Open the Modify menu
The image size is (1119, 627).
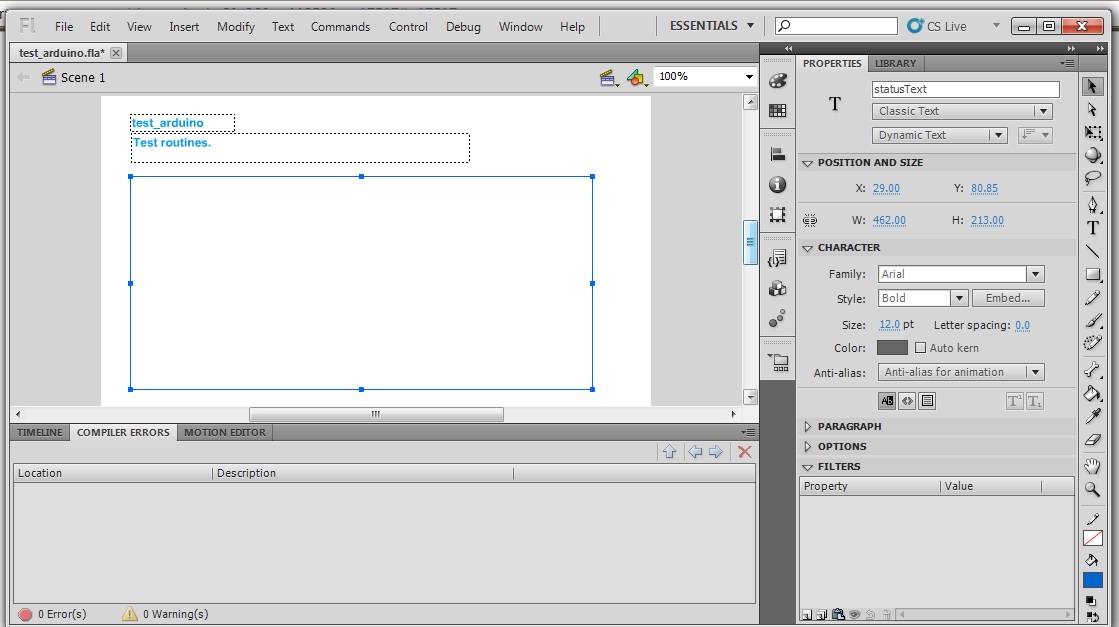click(x=236, y=26)
